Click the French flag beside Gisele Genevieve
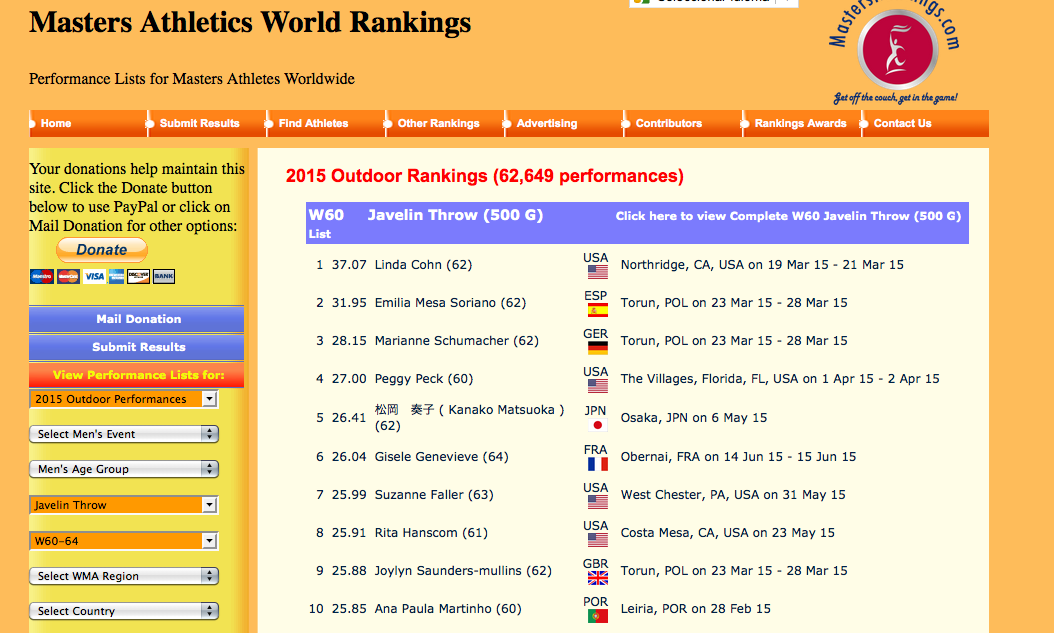1054x633 pixels. [597, 464]
